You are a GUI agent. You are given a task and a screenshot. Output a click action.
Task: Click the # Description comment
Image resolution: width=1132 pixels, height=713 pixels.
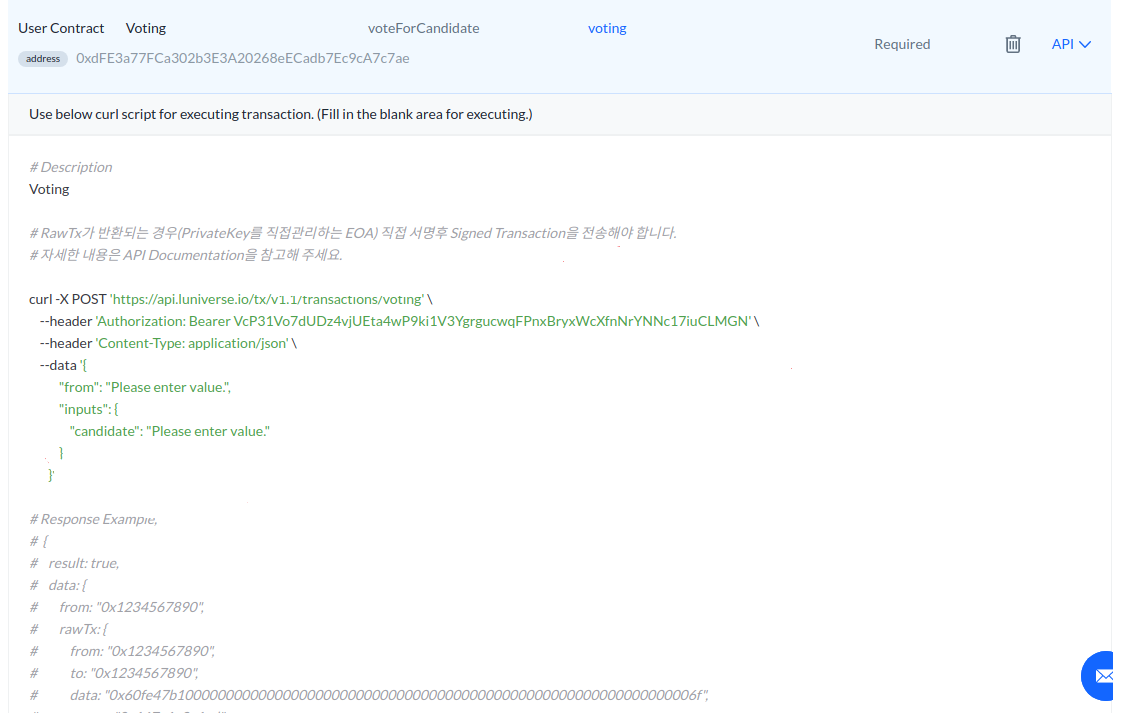click(71, 167)
